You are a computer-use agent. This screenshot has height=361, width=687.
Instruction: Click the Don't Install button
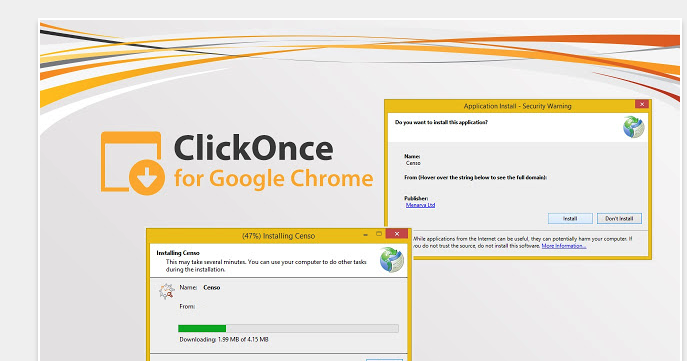pyautogui.click(x=619, y=218)
